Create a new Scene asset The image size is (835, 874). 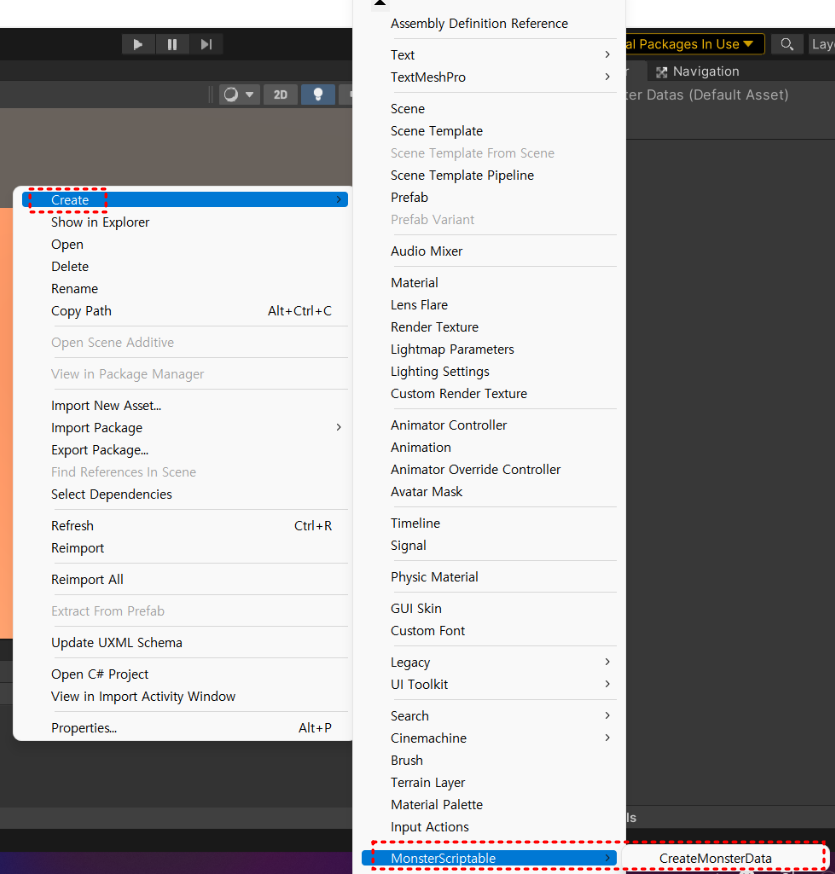click(x=489, y=109)
